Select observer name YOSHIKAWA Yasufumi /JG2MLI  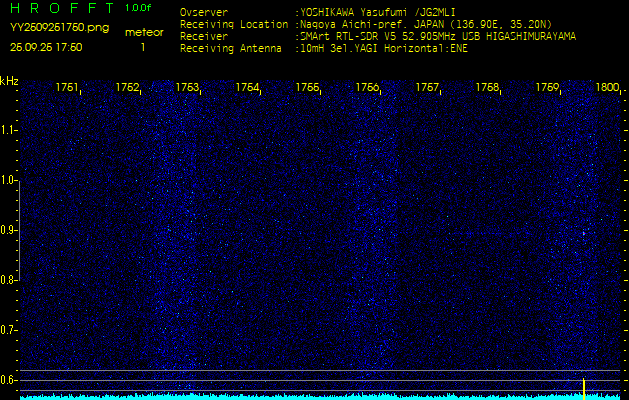click(x=377, y=12)
